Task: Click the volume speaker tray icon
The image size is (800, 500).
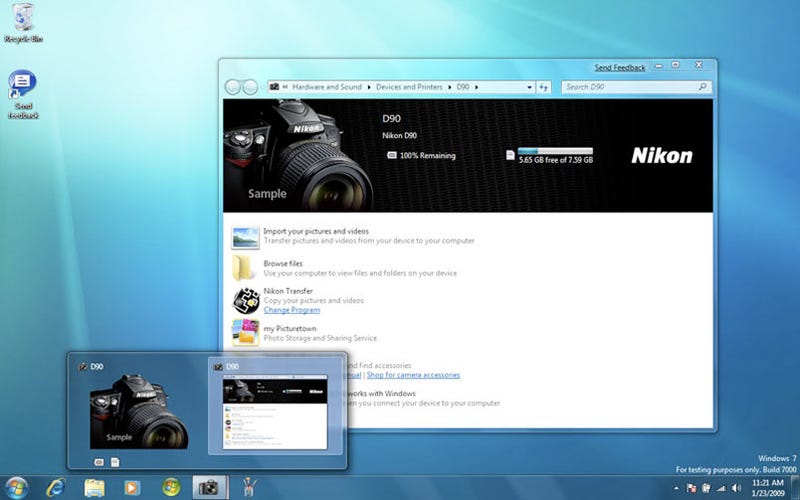Action: 736,488
